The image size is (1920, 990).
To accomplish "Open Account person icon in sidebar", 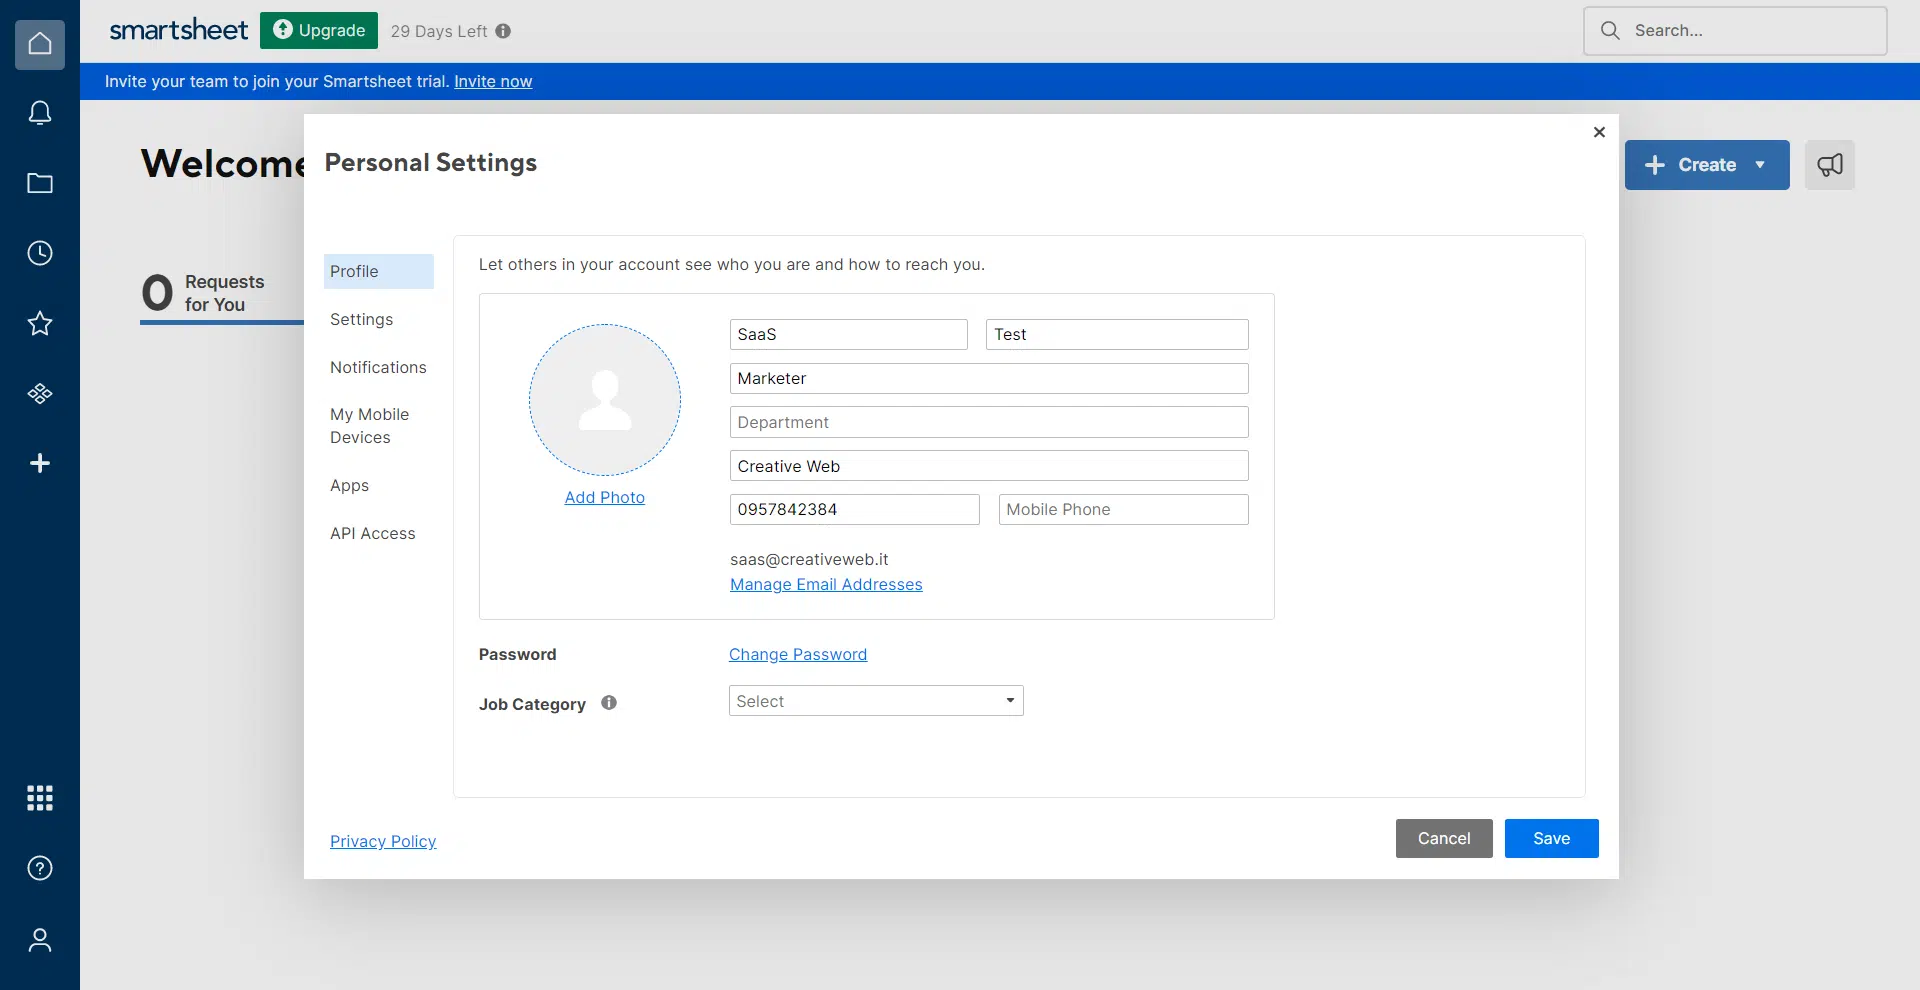I will coord(40,940).
